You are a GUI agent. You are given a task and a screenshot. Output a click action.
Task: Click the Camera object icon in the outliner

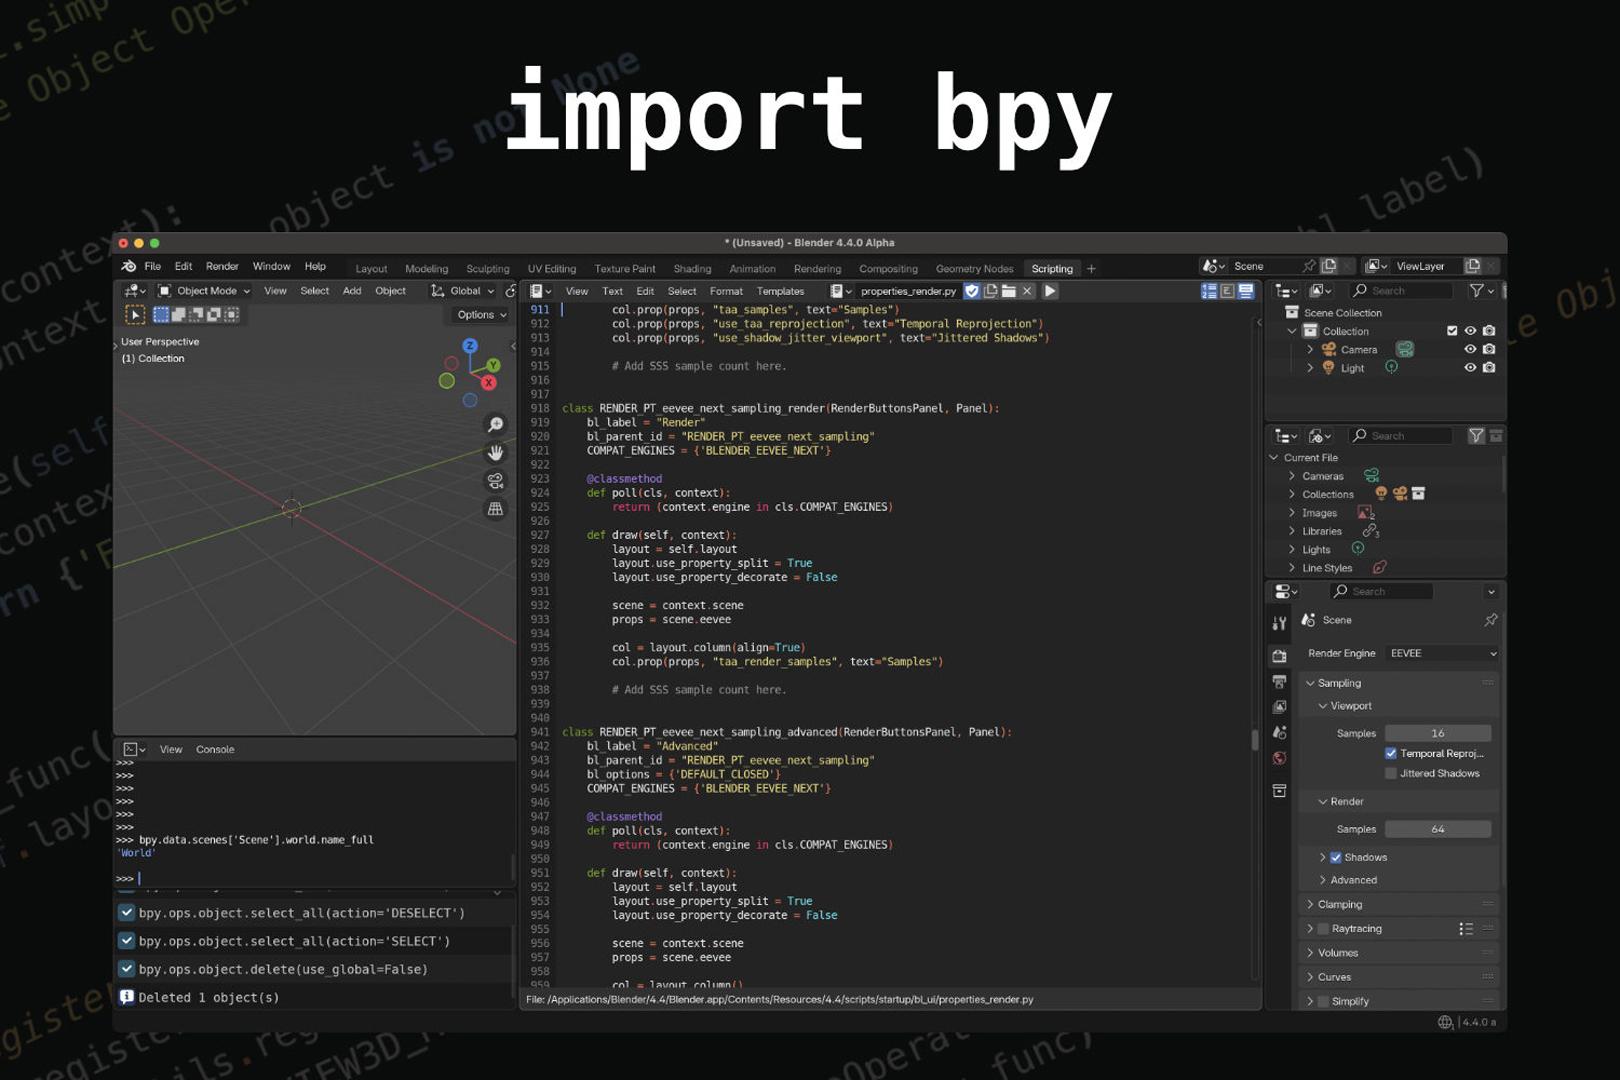[1329, 349]
